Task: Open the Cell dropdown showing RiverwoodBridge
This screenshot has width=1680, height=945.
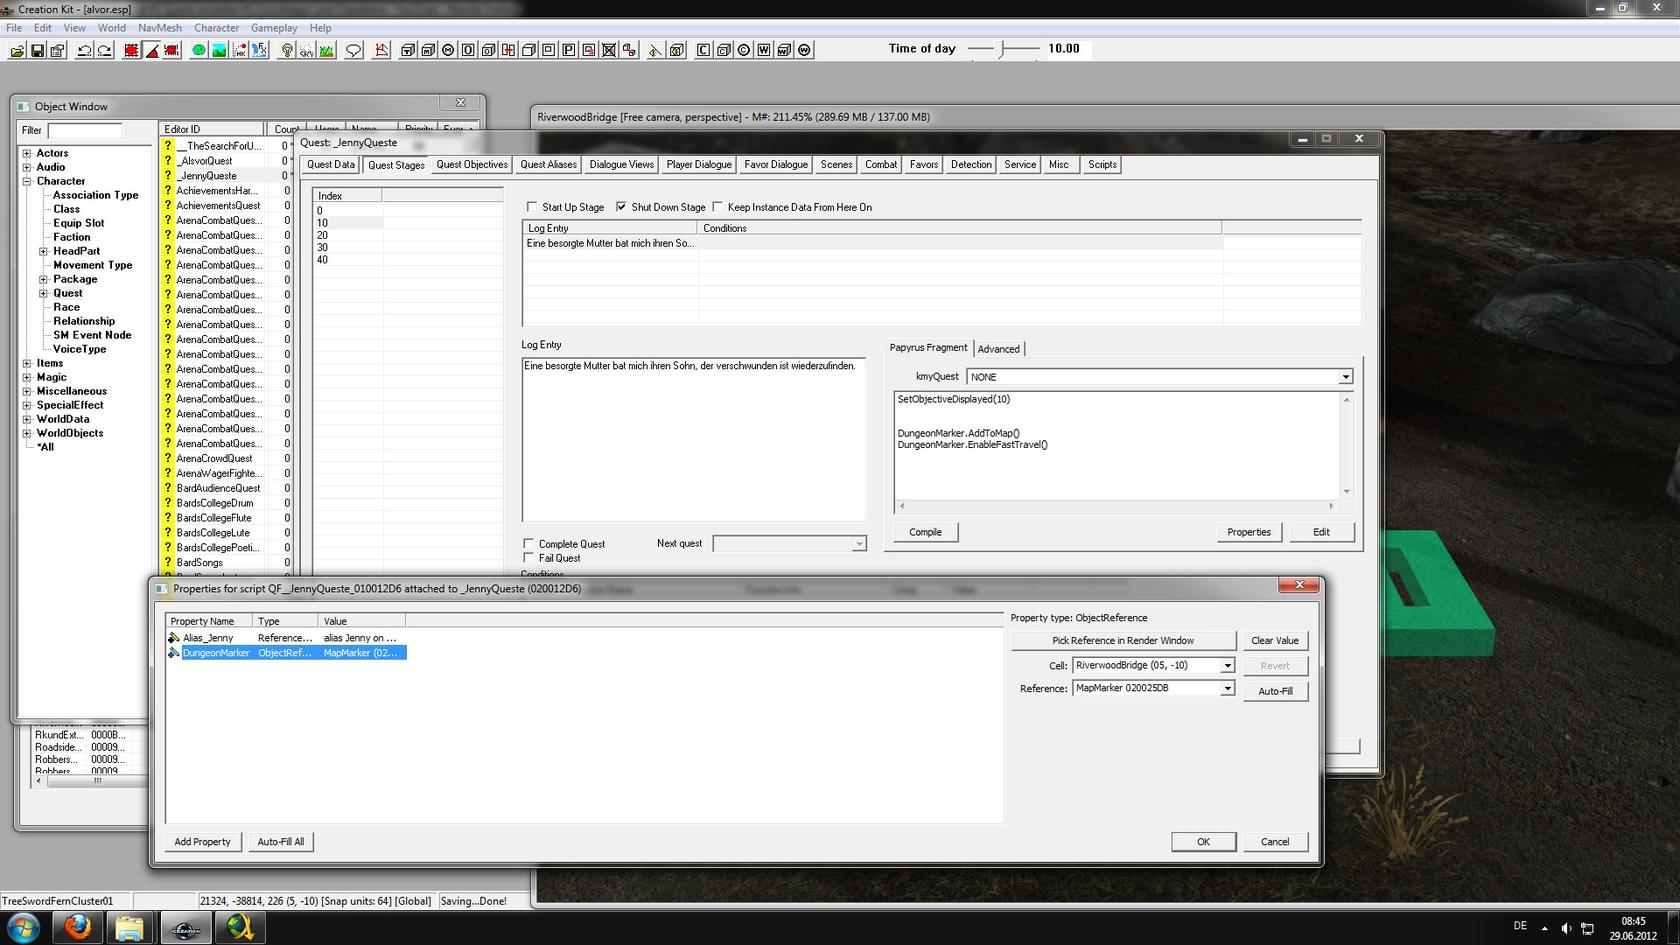Action: pyautogui.click(x=1227, y=666)
